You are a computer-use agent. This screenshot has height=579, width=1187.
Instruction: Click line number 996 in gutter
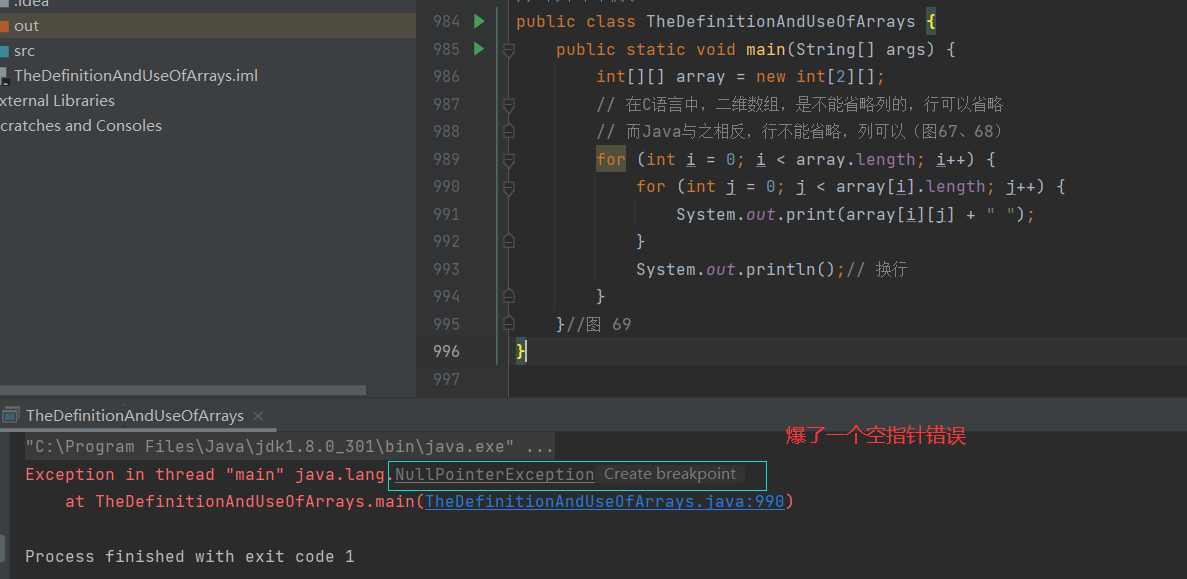(446, 351)
